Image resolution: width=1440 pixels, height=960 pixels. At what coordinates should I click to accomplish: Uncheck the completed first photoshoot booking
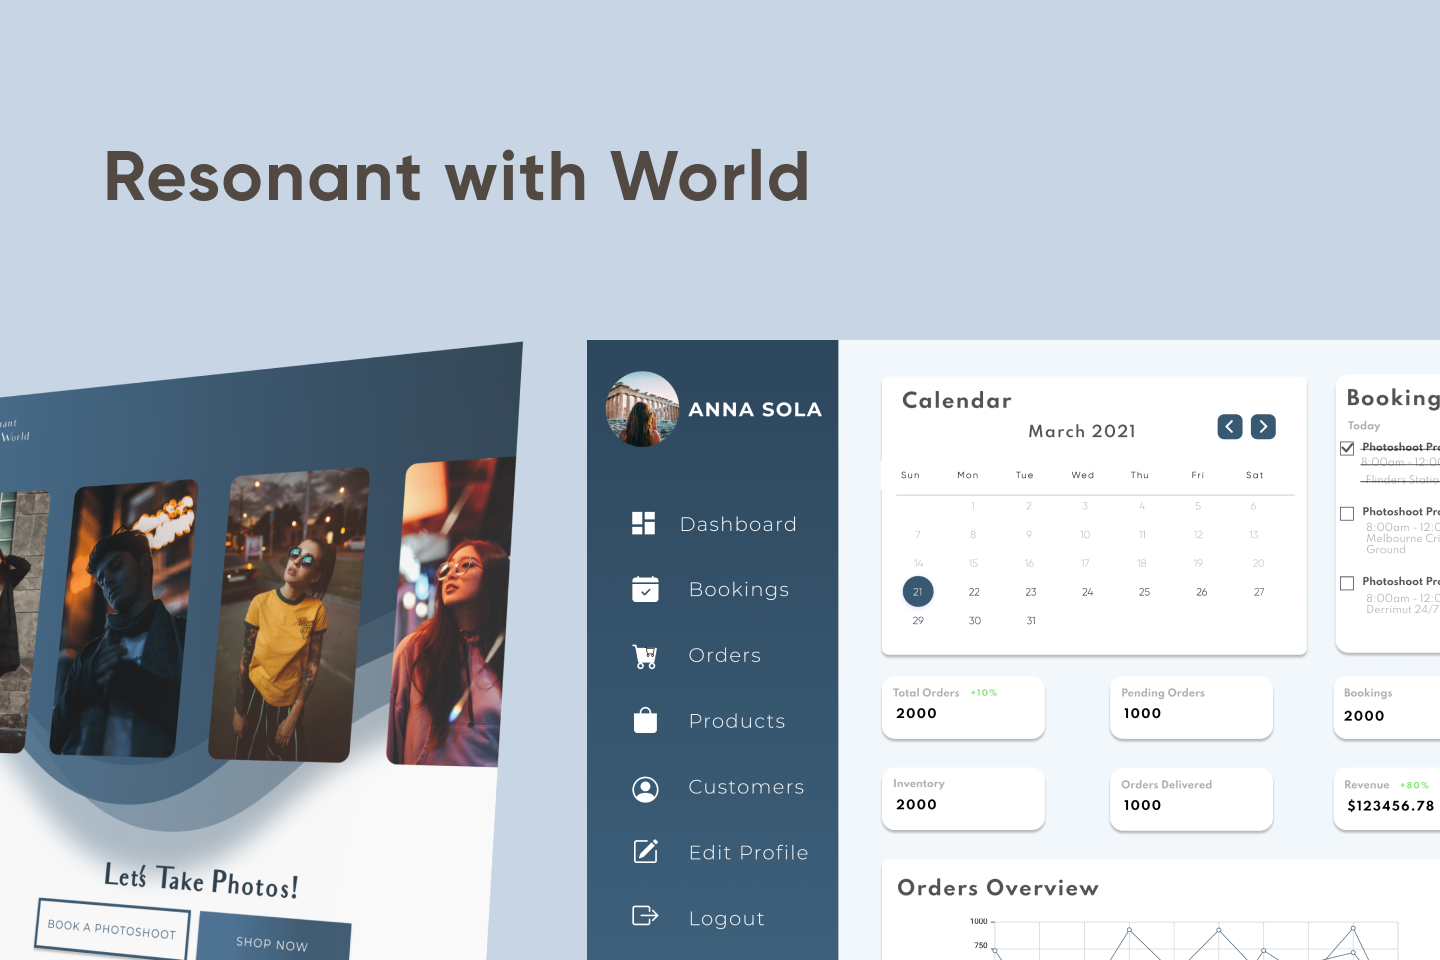pyautogui.click(x=1347, y=448)
